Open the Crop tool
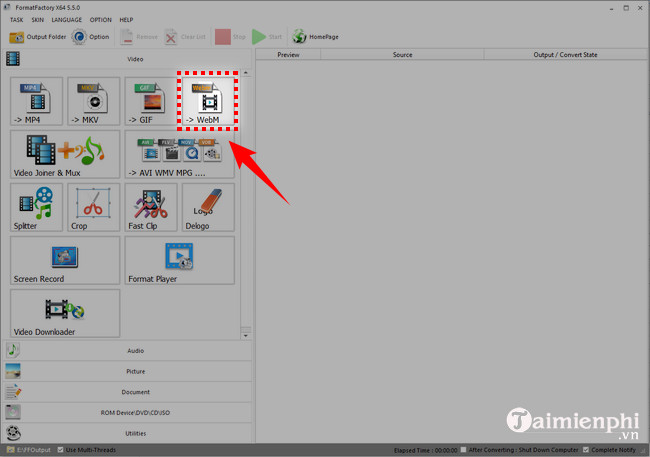The width and height of the screenshot is (650, 457). (x=94, y=207)
